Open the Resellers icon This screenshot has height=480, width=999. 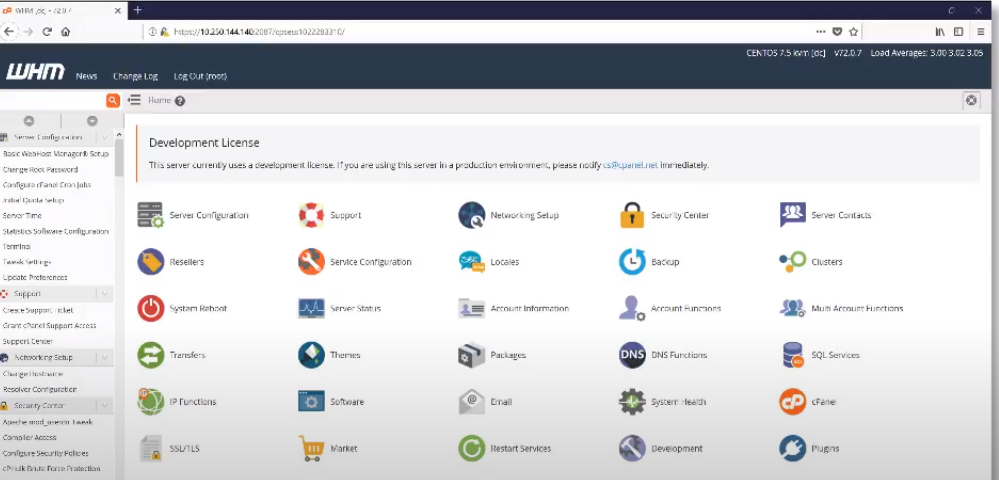(150, 261)
